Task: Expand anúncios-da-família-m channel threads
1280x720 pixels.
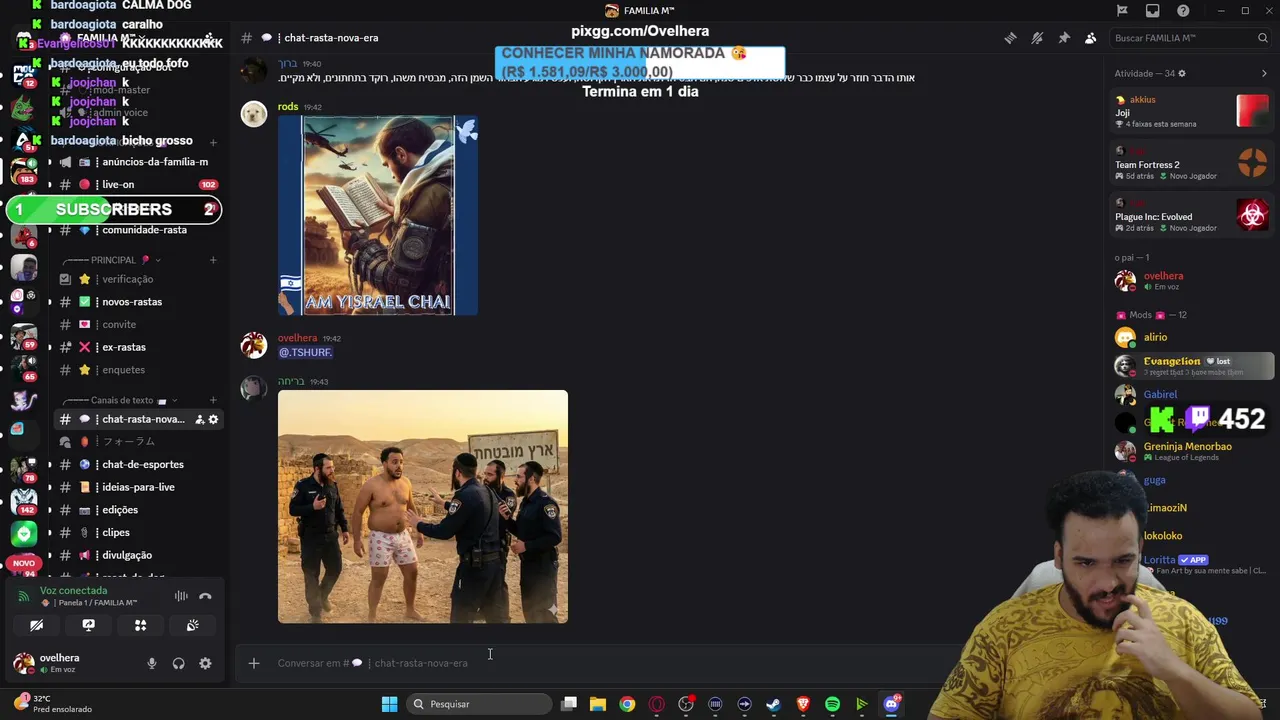Action: click(49, 162)
